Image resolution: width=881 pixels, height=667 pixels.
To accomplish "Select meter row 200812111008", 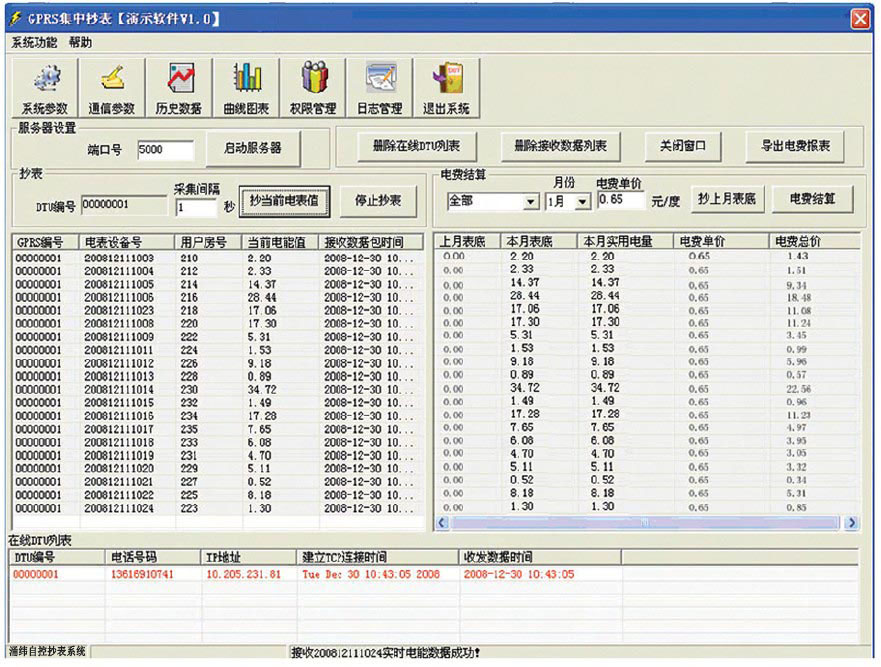I will point(218,324).
